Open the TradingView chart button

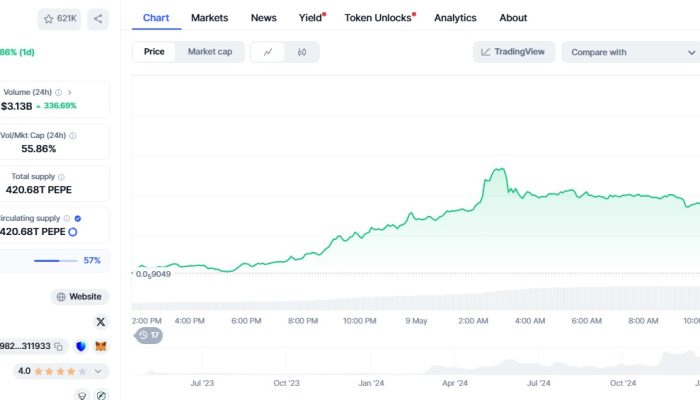click(x=513, y=52)
